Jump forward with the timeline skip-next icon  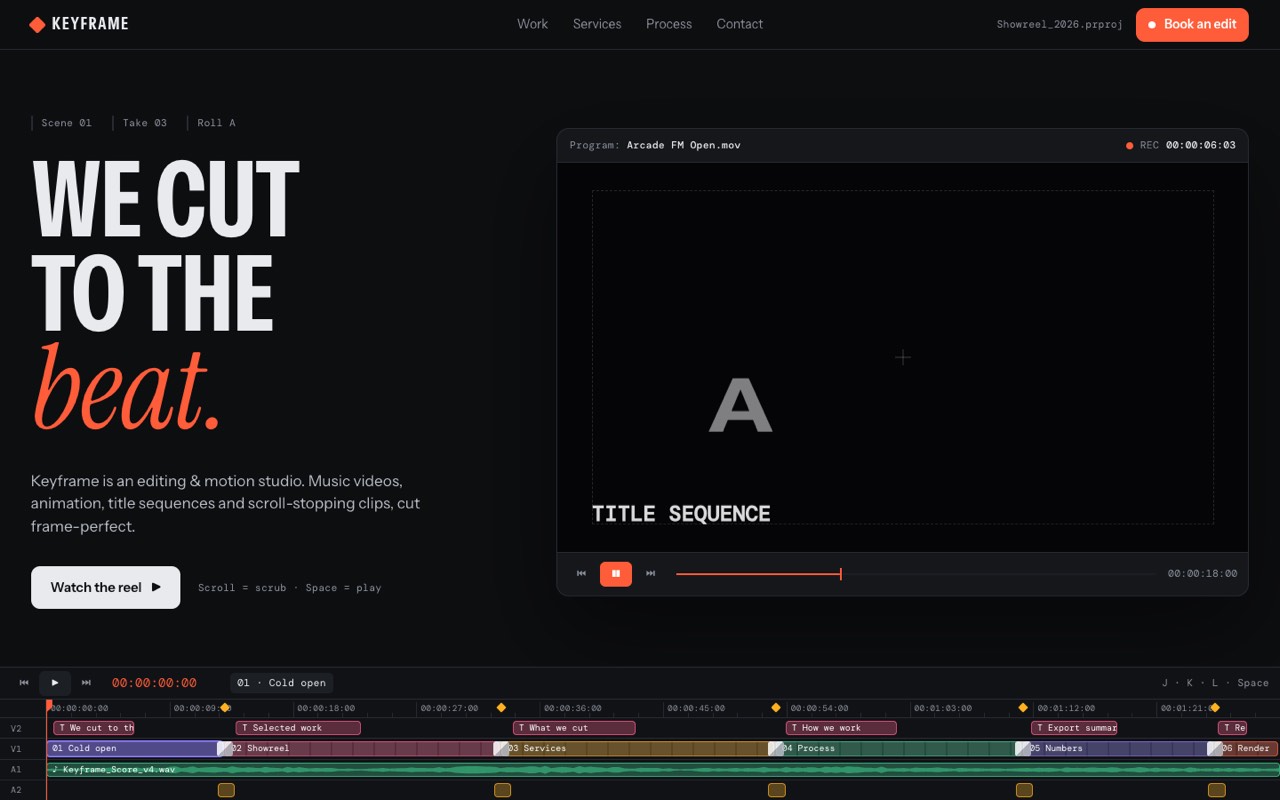point(86,683)
